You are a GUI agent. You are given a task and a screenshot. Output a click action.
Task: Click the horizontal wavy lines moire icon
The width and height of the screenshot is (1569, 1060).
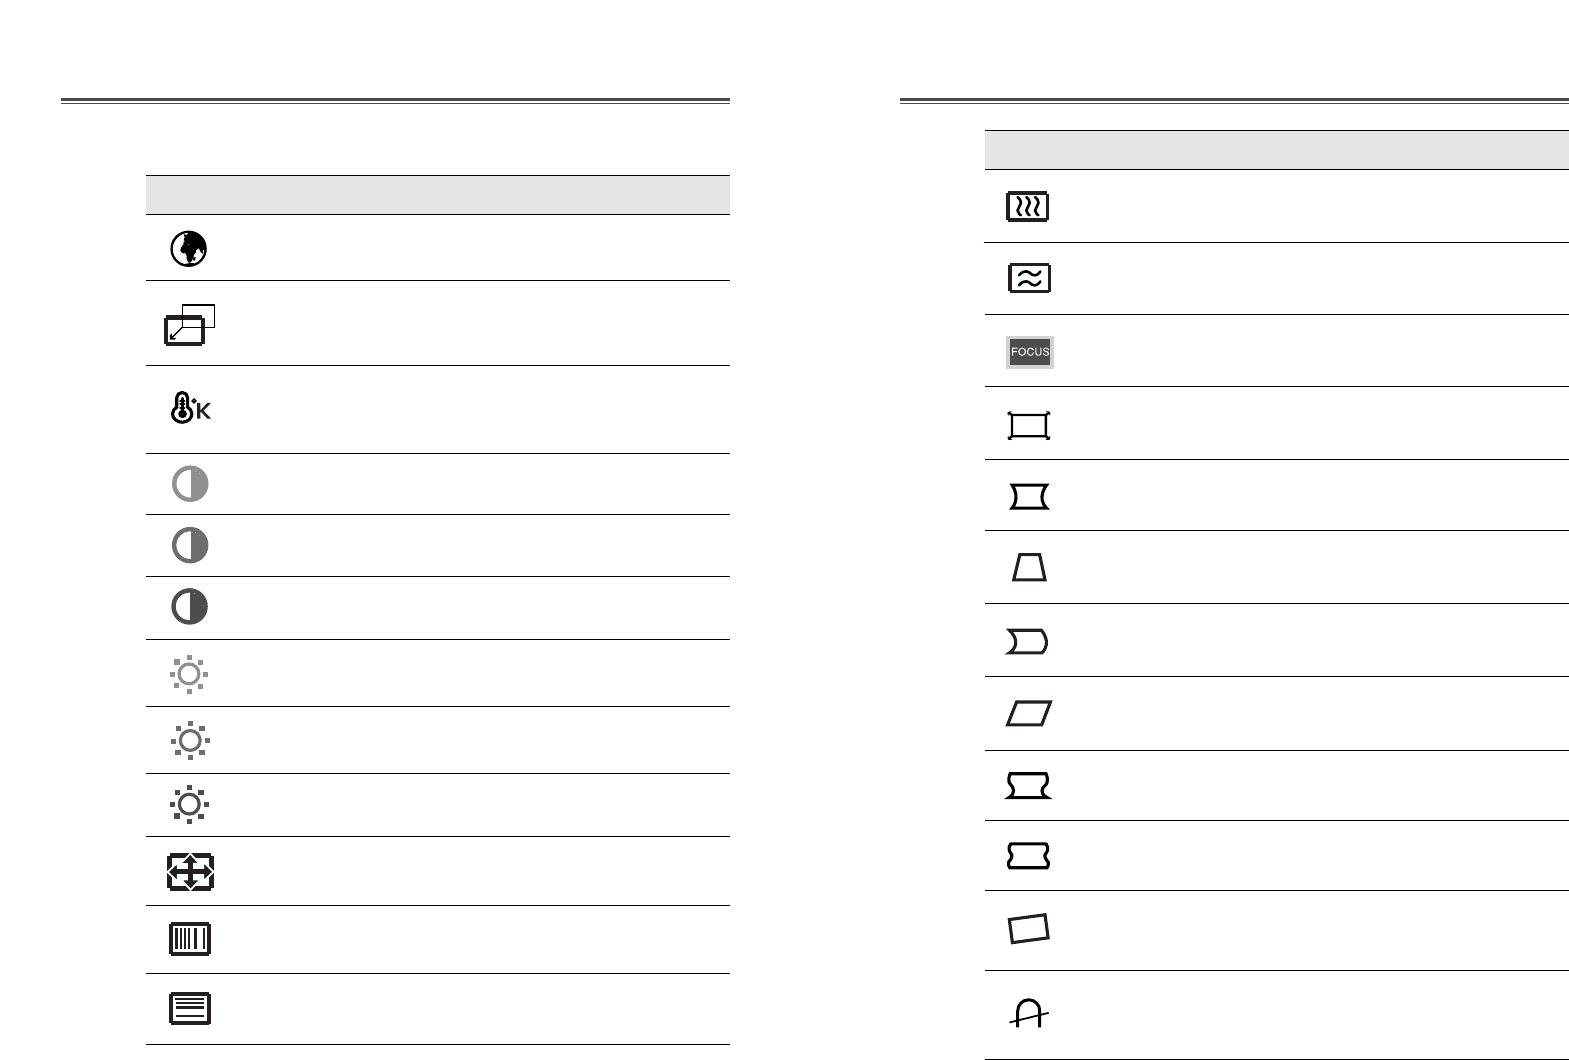[1029, 278]
